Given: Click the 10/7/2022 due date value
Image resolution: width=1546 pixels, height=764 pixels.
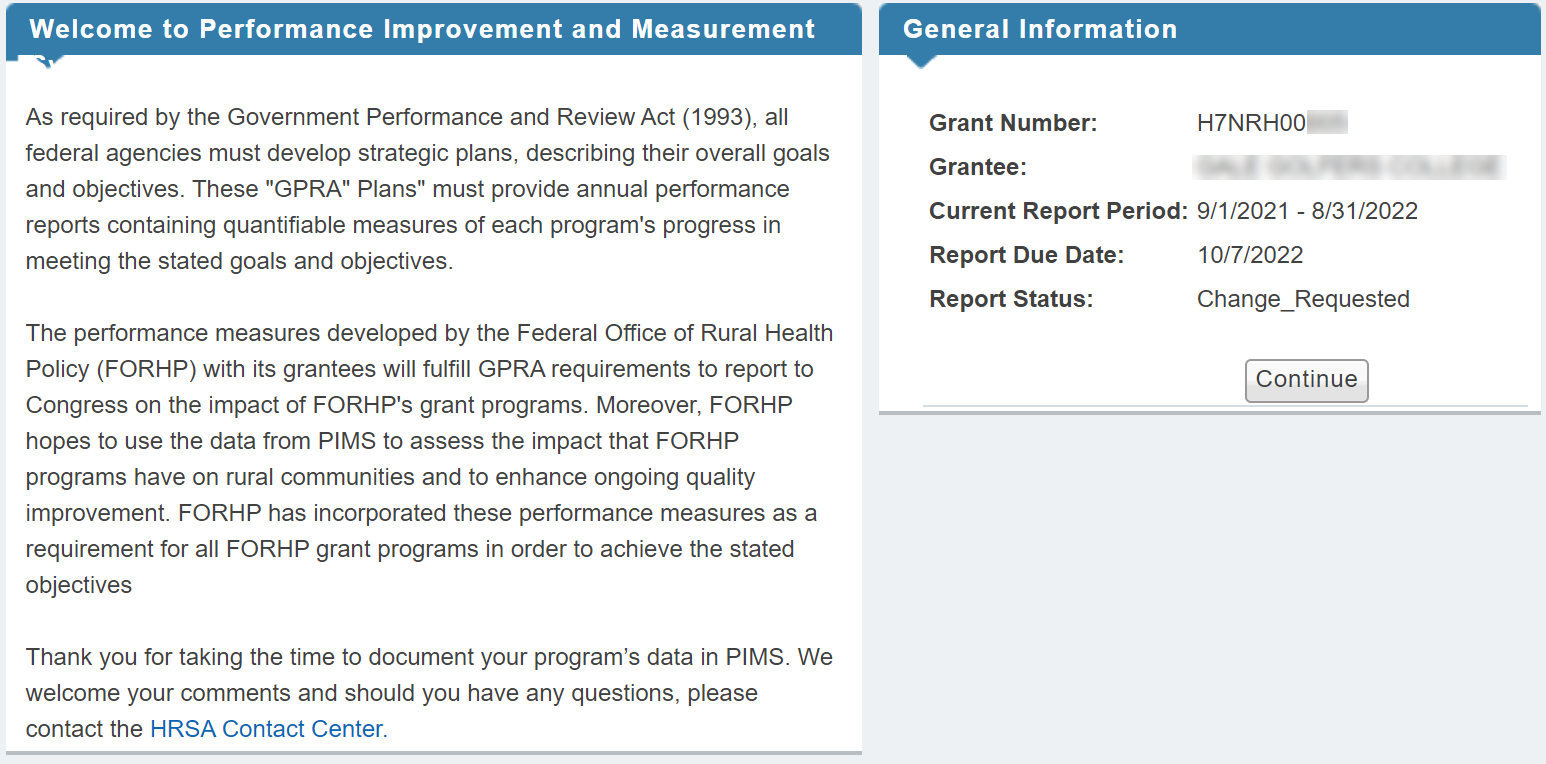Looking at the screenshot, I should [x=1250, y=256].
